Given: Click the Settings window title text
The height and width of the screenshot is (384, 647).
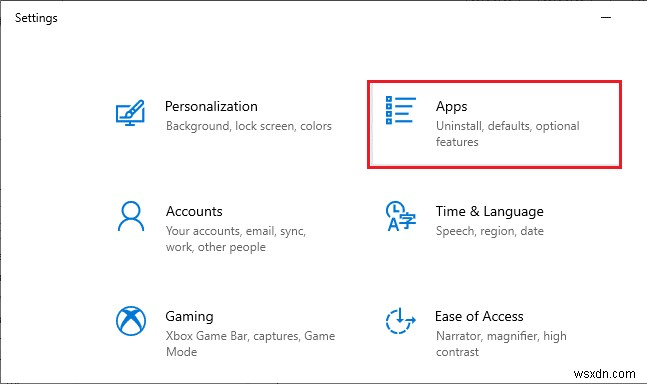Looking at the screenshot, I should pyautogui.click(x=36, y=18).
